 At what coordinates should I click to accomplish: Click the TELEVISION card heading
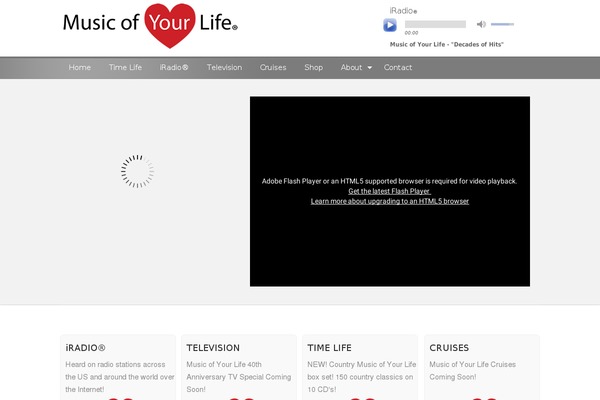click(x=213, y=348)
